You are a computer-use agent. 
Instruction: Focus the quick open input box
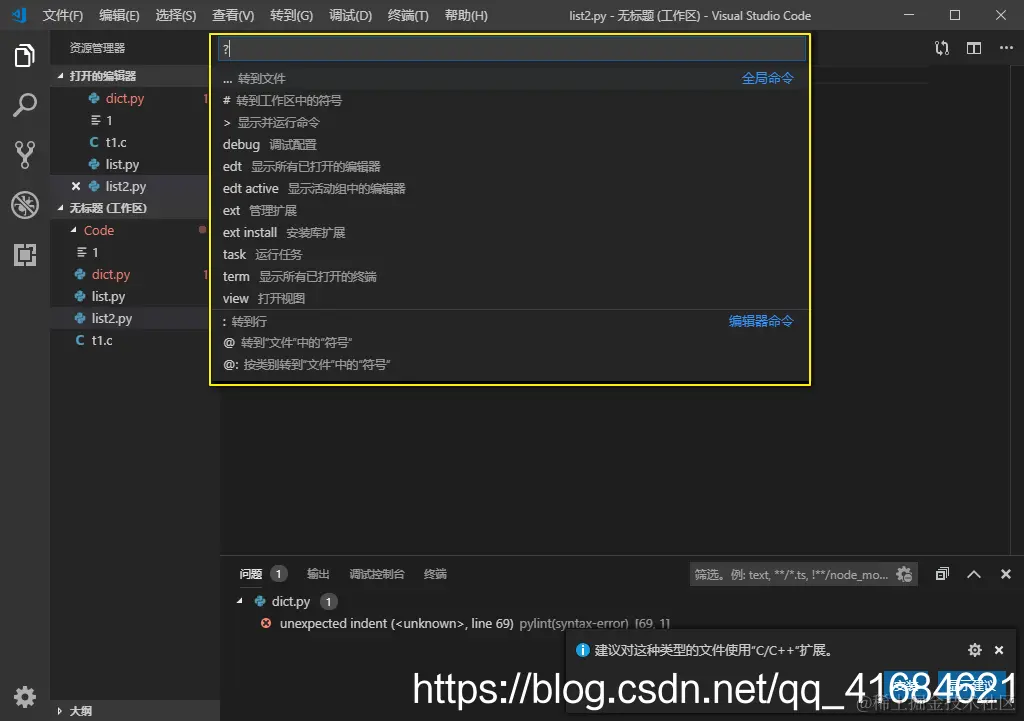(511, 48)
